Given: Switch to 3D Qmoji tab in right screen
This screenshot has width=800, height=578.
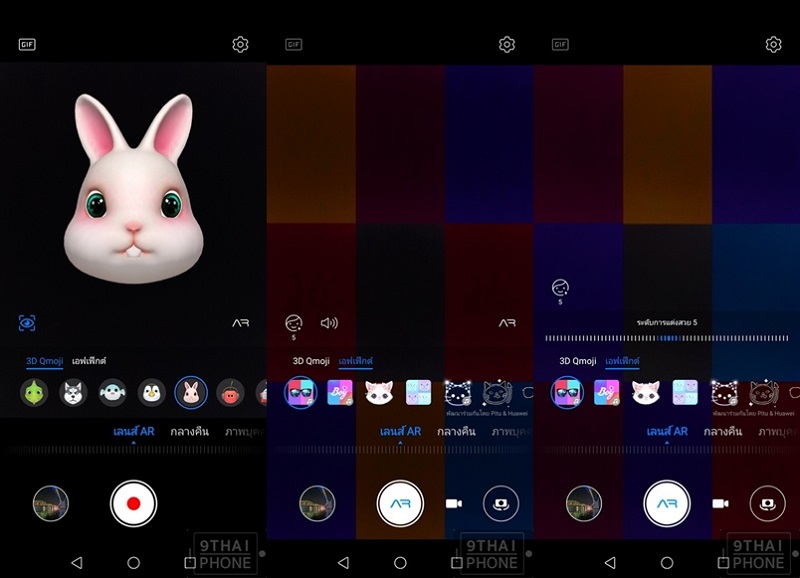Looking at the screenshot, I should (x=578, y=361).
